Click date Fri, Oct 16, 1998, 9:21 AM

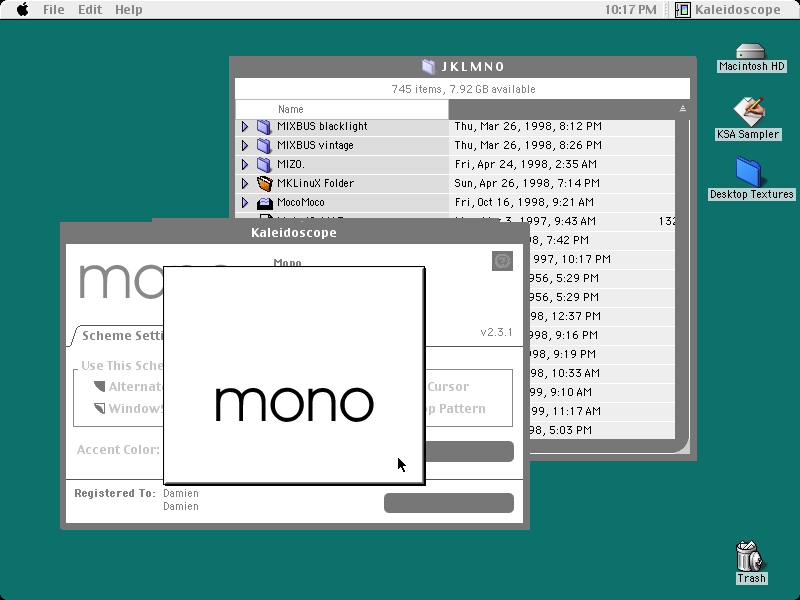pyautogui.click(x=524, y=203)
